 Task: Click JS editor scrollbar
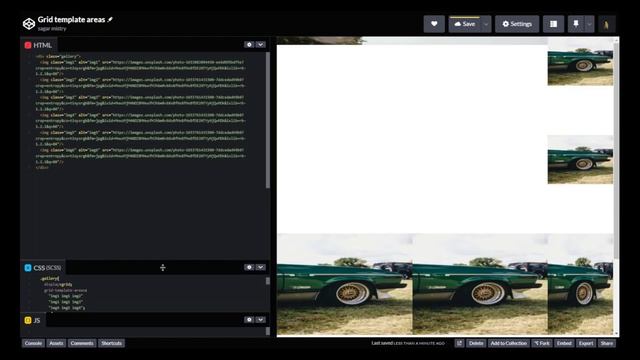pos(268,331)
